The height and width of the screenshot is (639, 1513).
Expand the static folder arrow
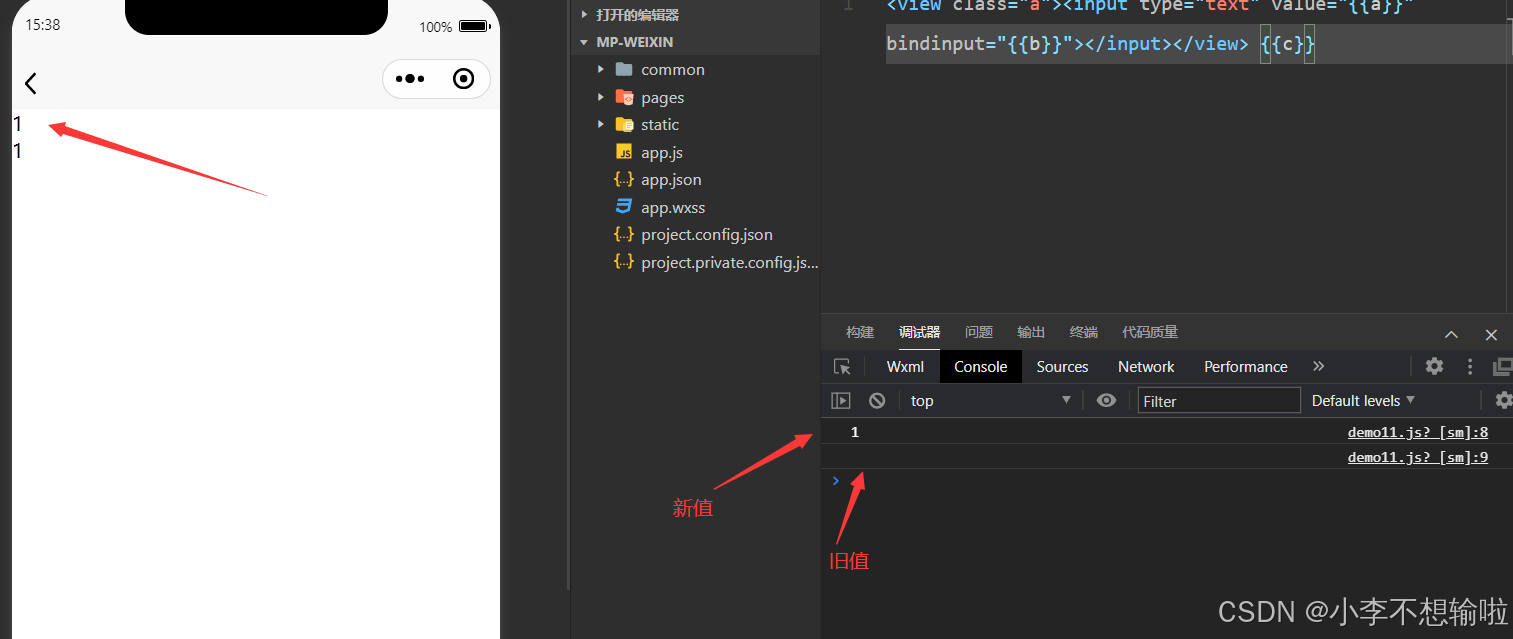[600, 124]
